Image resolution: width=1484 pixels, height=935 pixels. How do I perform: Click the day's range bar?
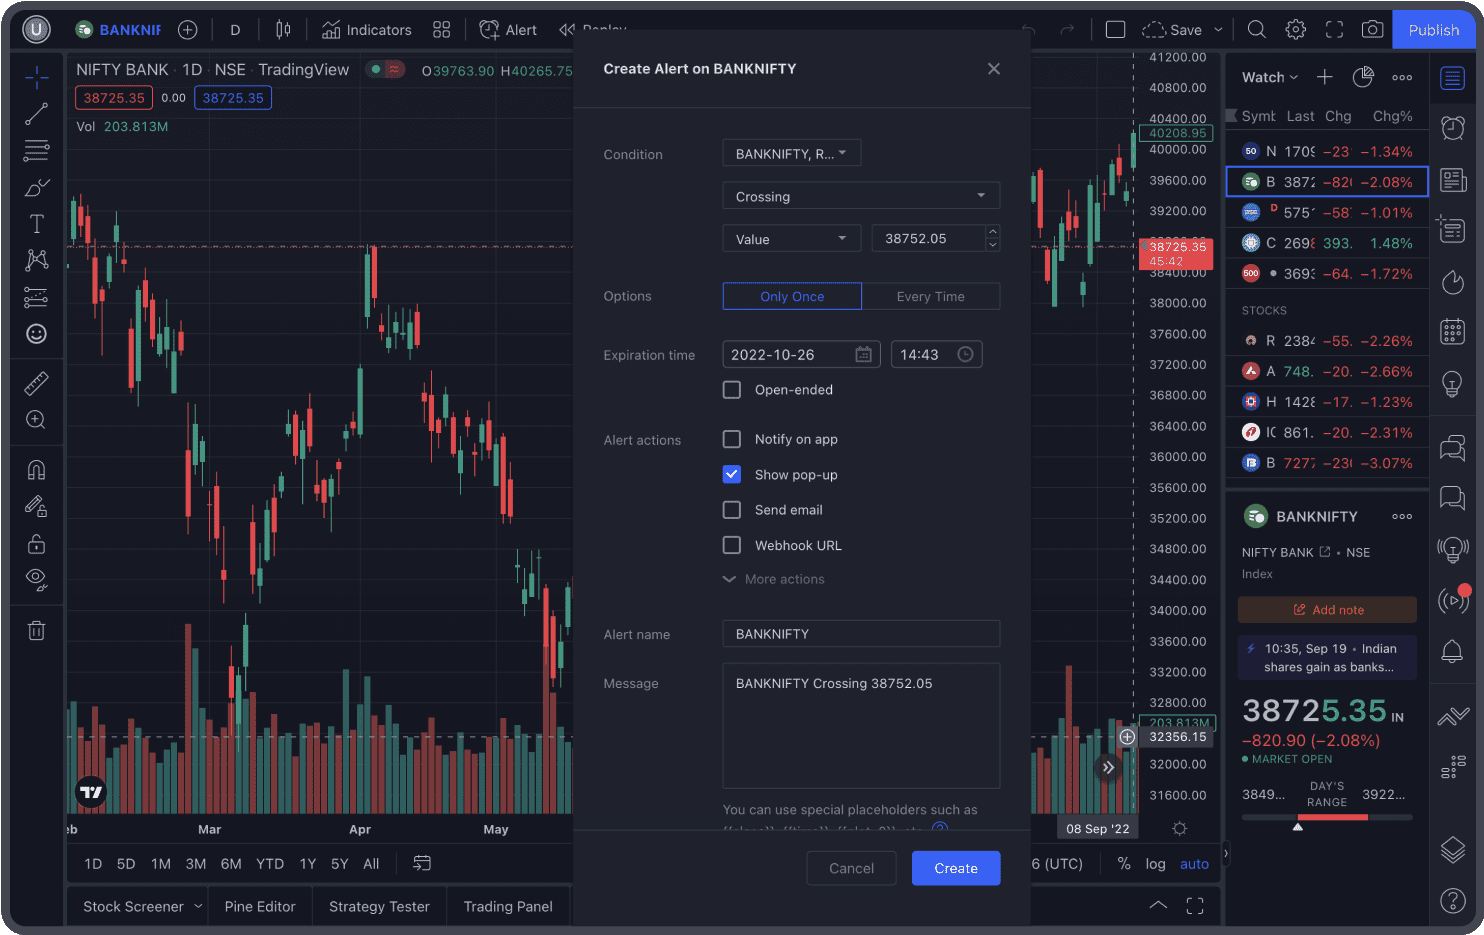(1327, 817)
